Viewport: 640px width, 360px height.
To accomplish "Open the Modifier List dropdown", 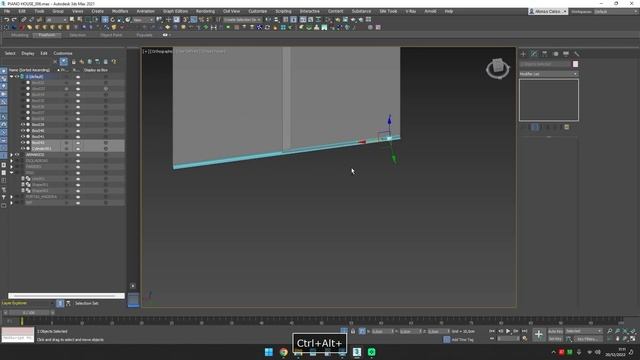I will 549,74.
